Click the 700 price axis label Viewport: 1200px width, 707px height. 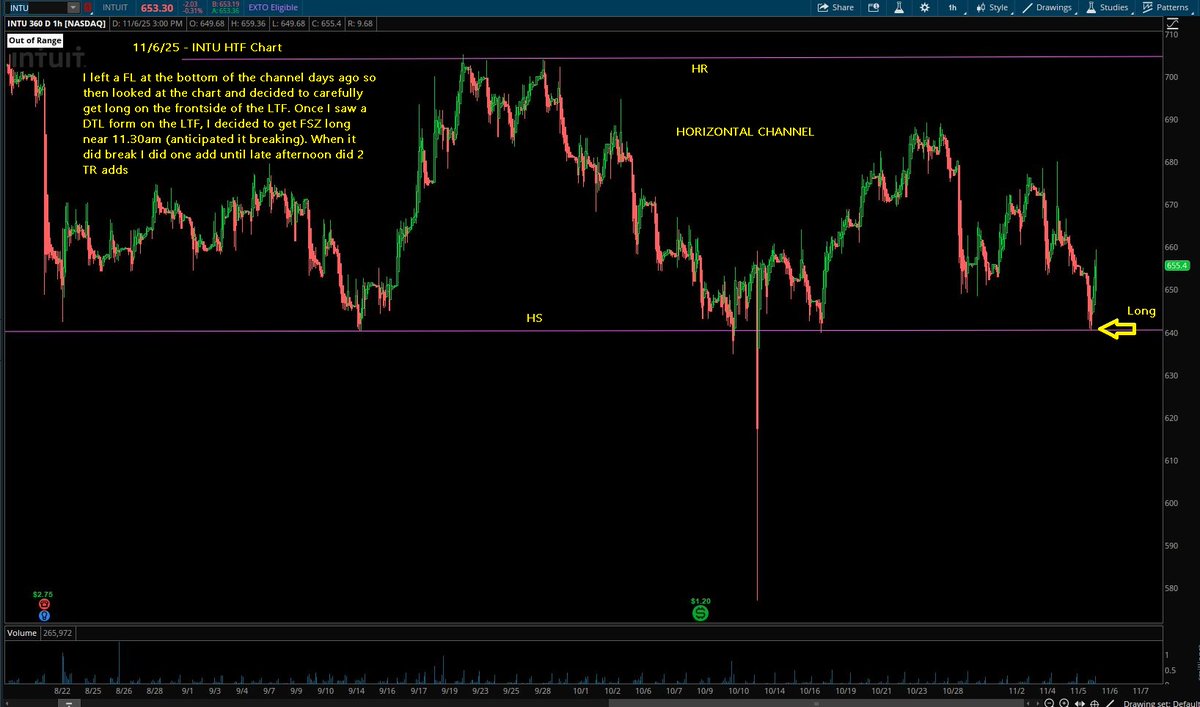click(1173, 76)
